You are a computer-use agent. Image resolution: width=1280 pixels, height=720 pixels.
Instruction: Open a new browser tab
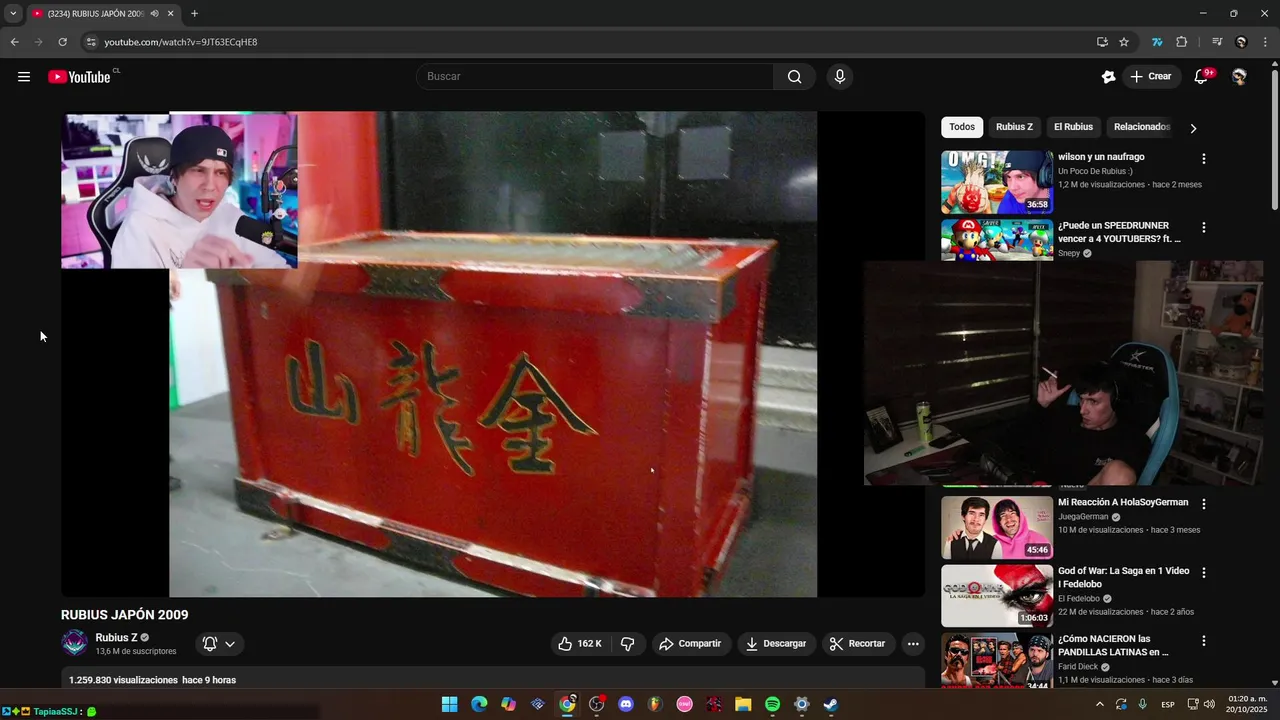tap(194, 14)
